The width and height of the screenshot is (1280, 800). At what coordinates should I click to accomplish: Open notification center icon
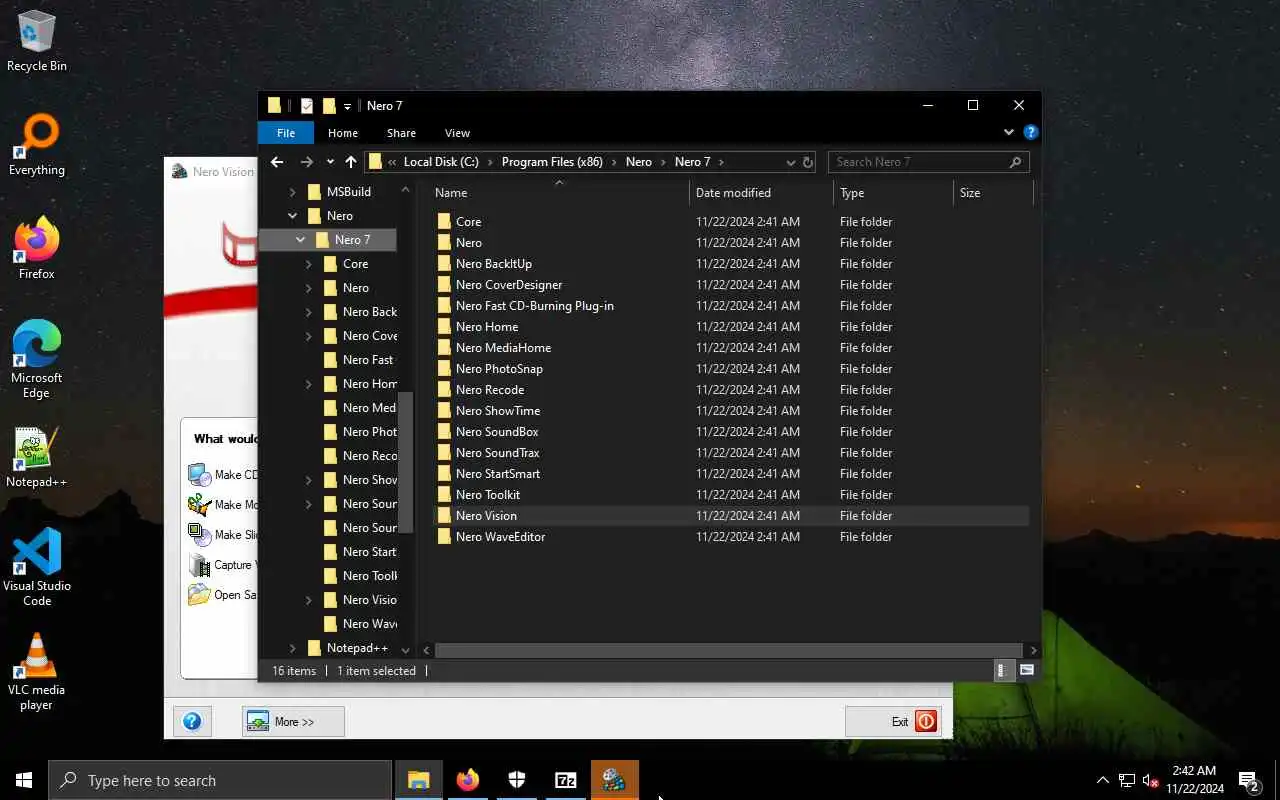pyautogui.click(x=1249, y=780)
